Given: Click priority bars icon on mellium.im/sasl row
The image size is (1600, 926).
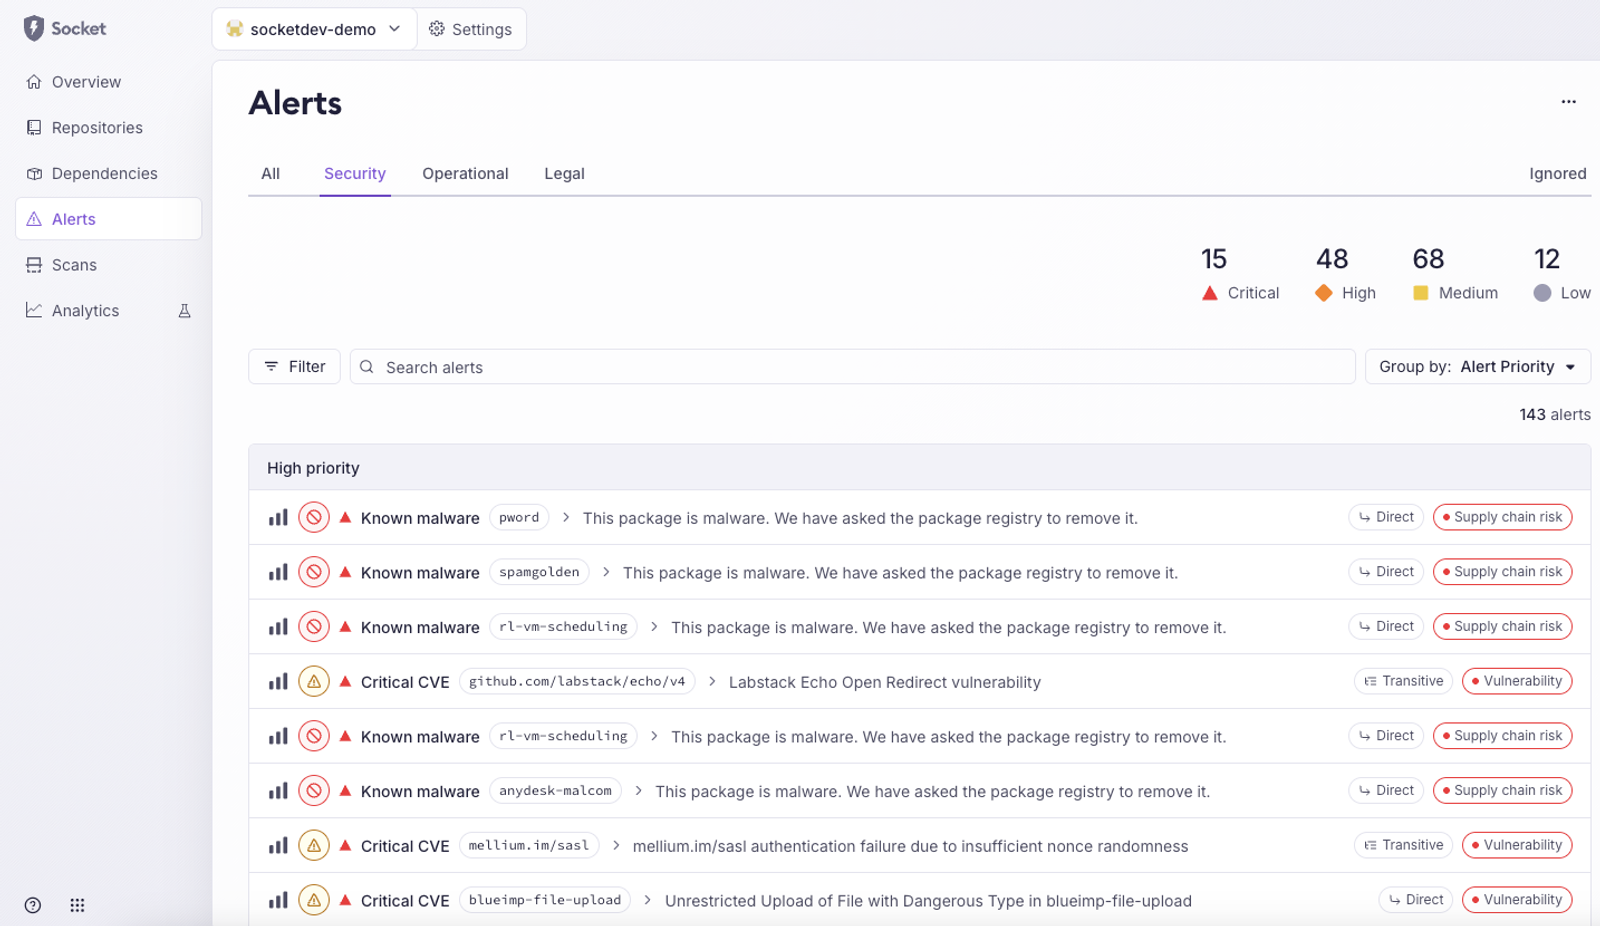Looking at the screenshot, I should (278, 846).
